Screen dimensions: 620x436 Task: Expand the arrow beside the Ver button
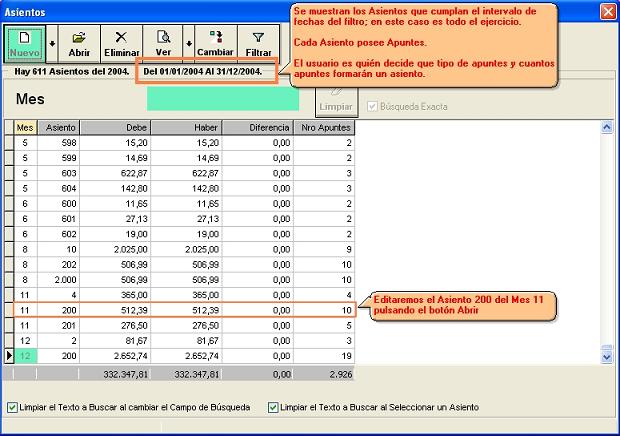(189, 44)
